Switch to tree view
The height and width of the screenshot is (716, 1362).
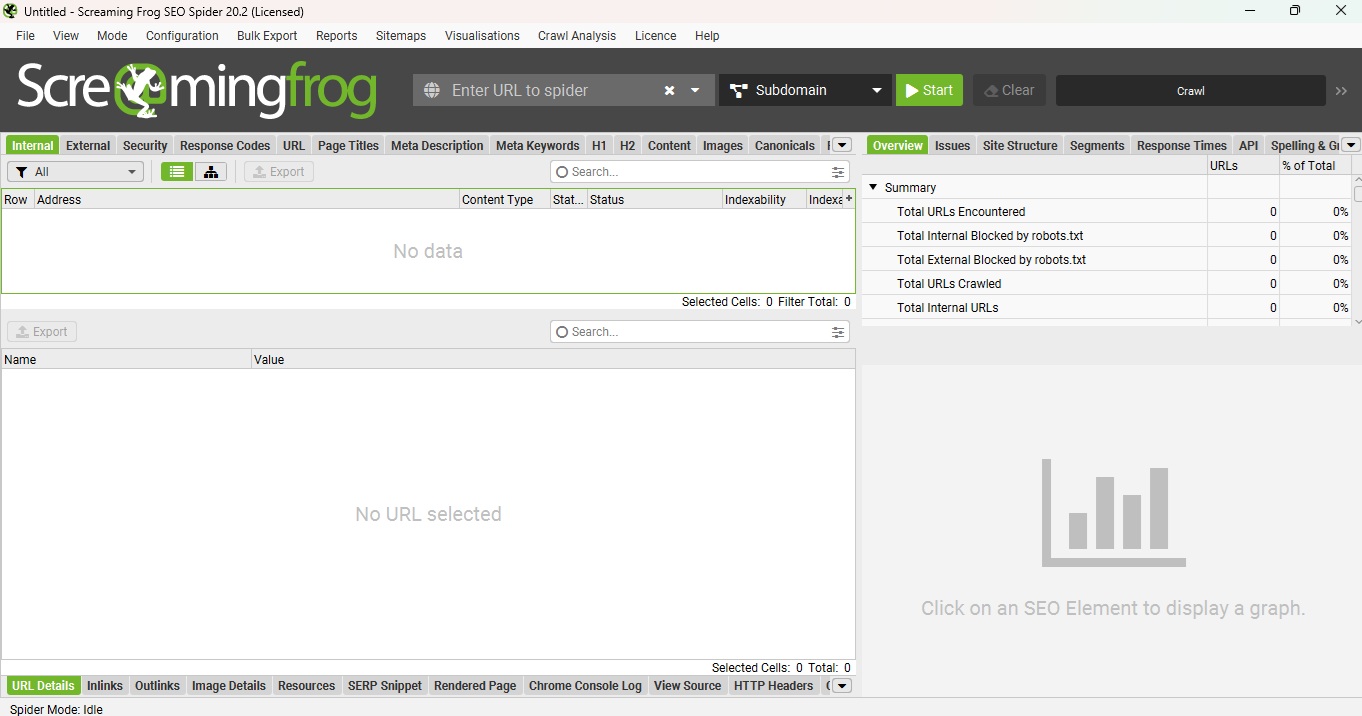point(211,172)
